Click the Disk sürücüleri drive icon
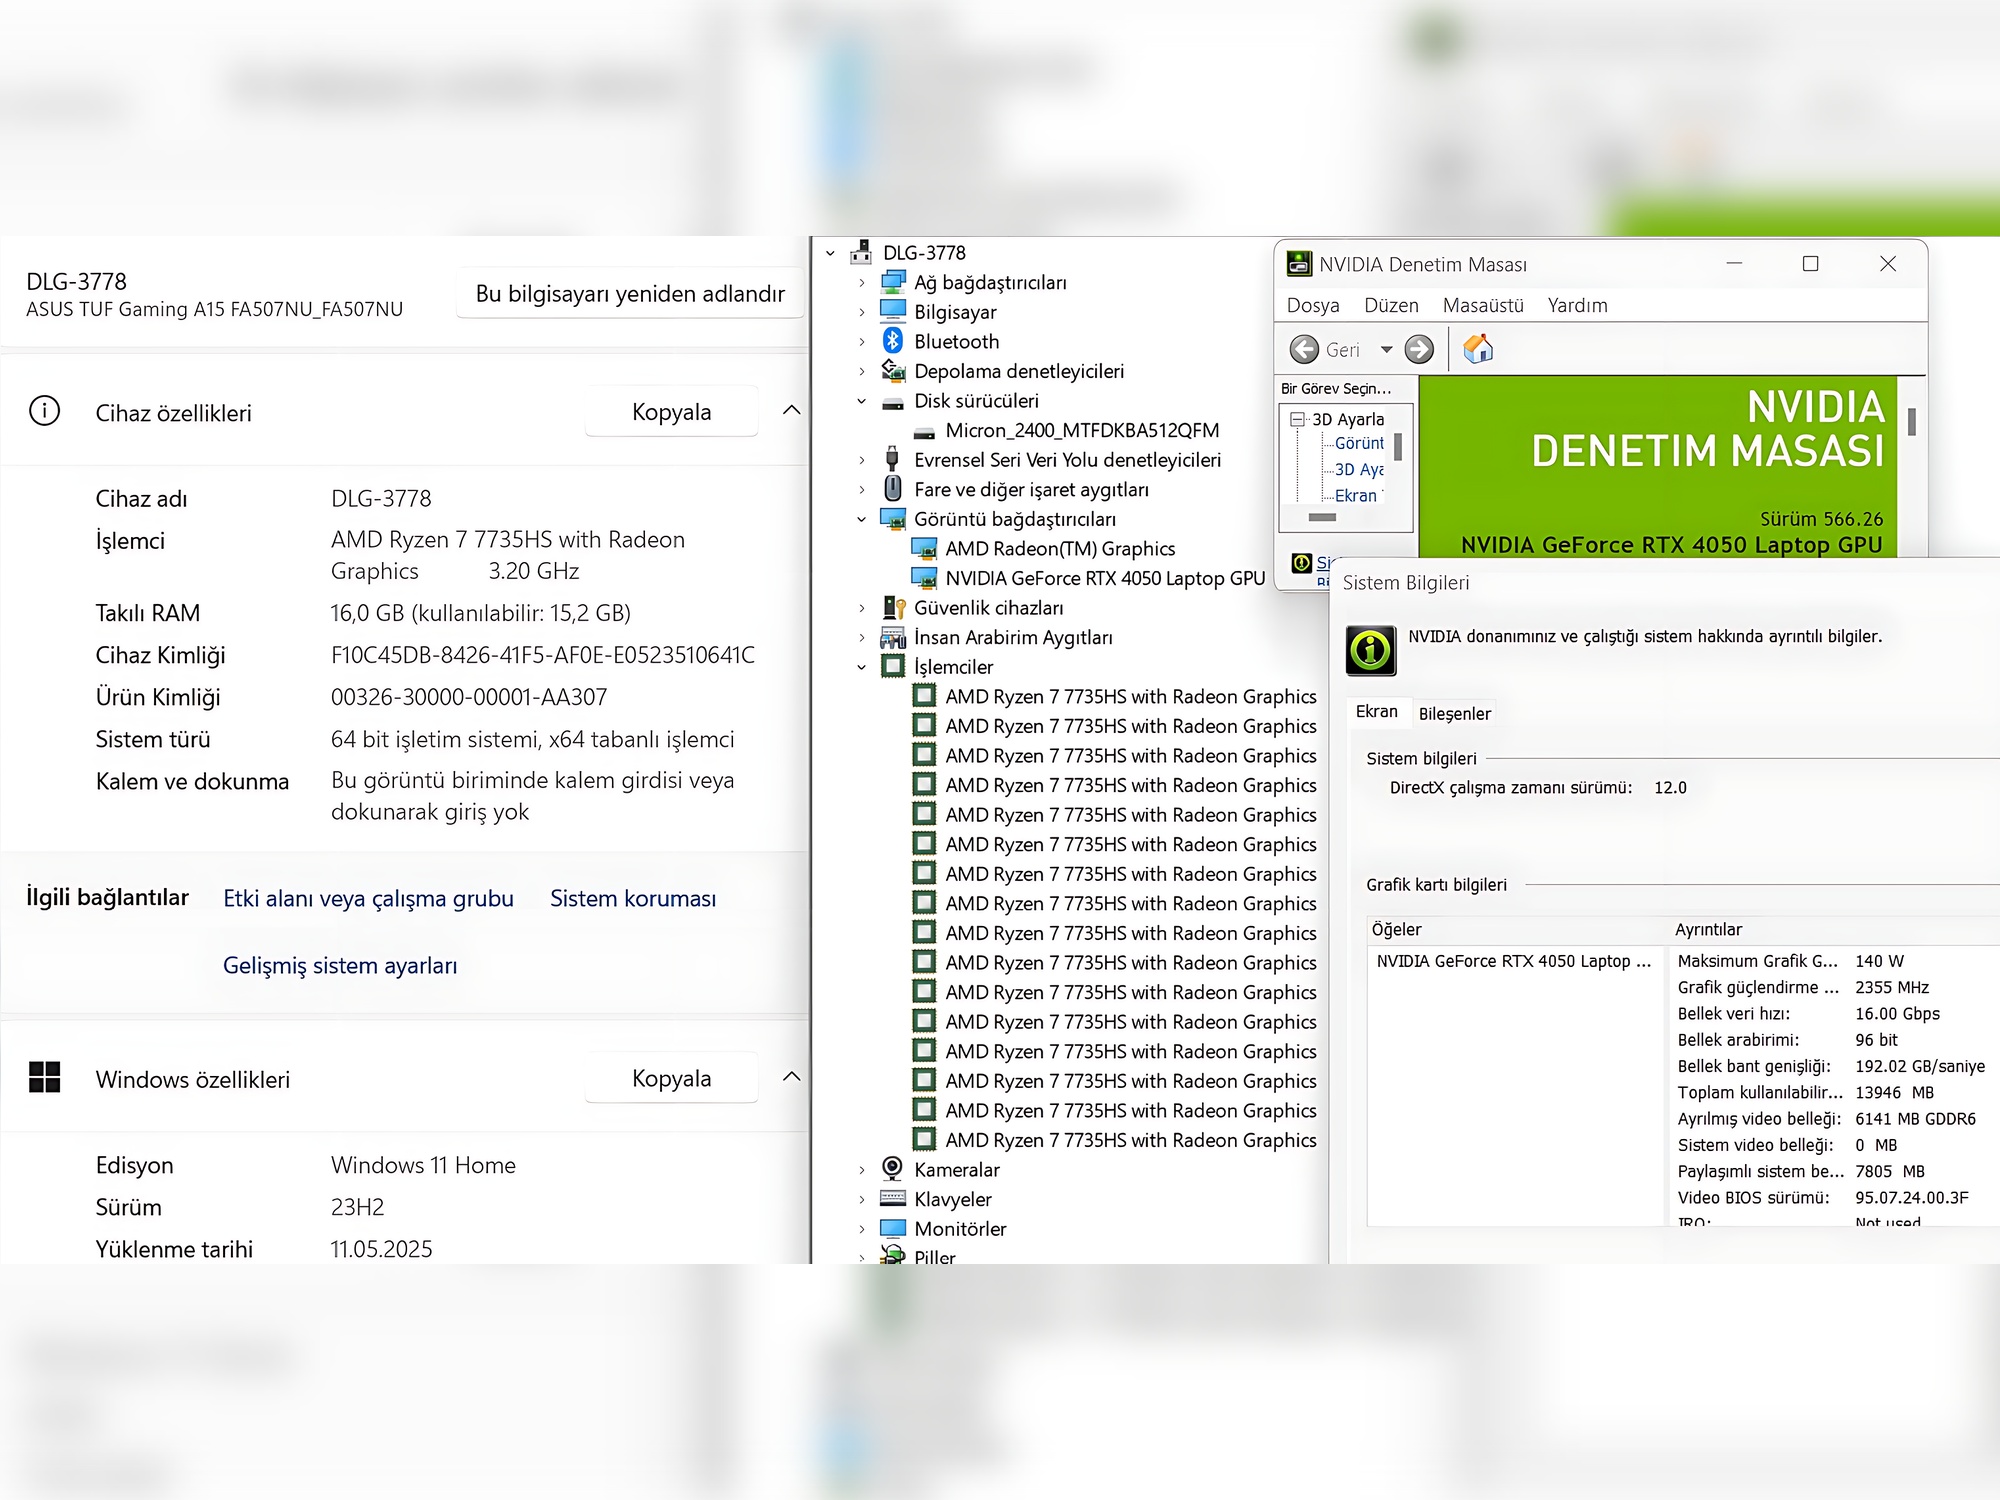Screen dimensions: 2000x1500 [x=893, y=402]
